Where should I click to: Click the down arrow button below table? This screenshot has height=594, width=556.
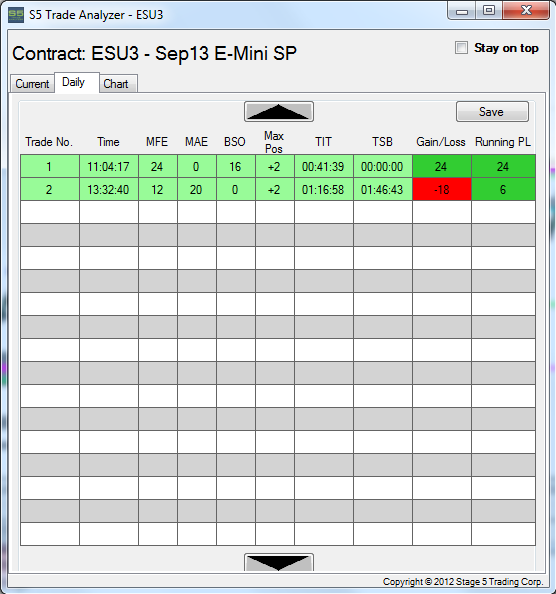(279, 562)
